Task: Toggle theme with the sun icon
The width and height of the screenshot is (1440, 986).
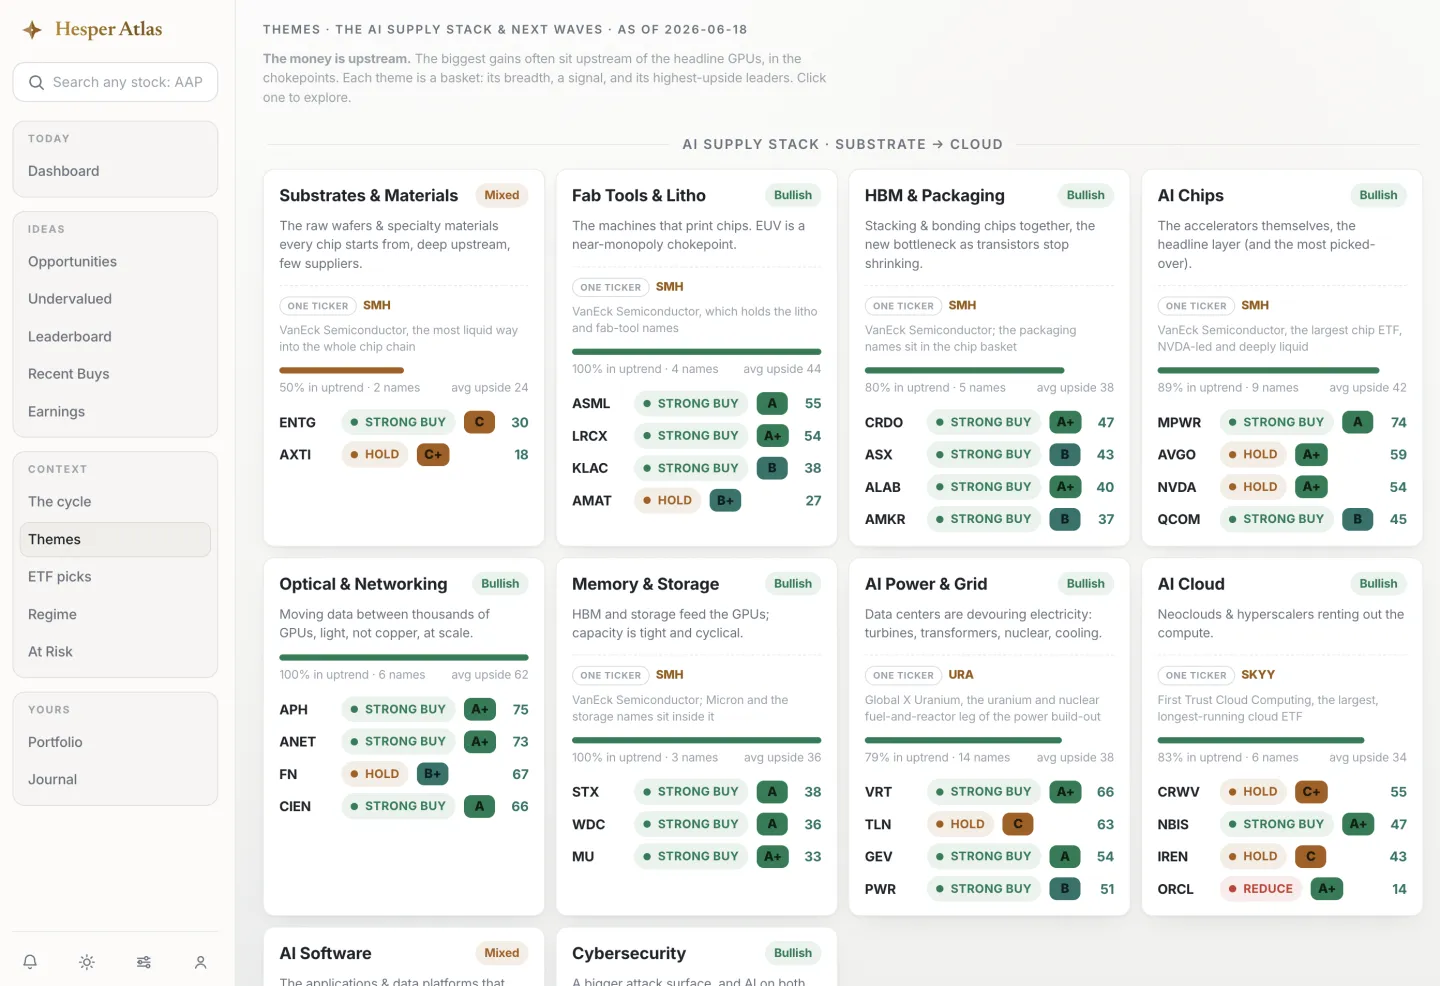Action: (87, 962)
